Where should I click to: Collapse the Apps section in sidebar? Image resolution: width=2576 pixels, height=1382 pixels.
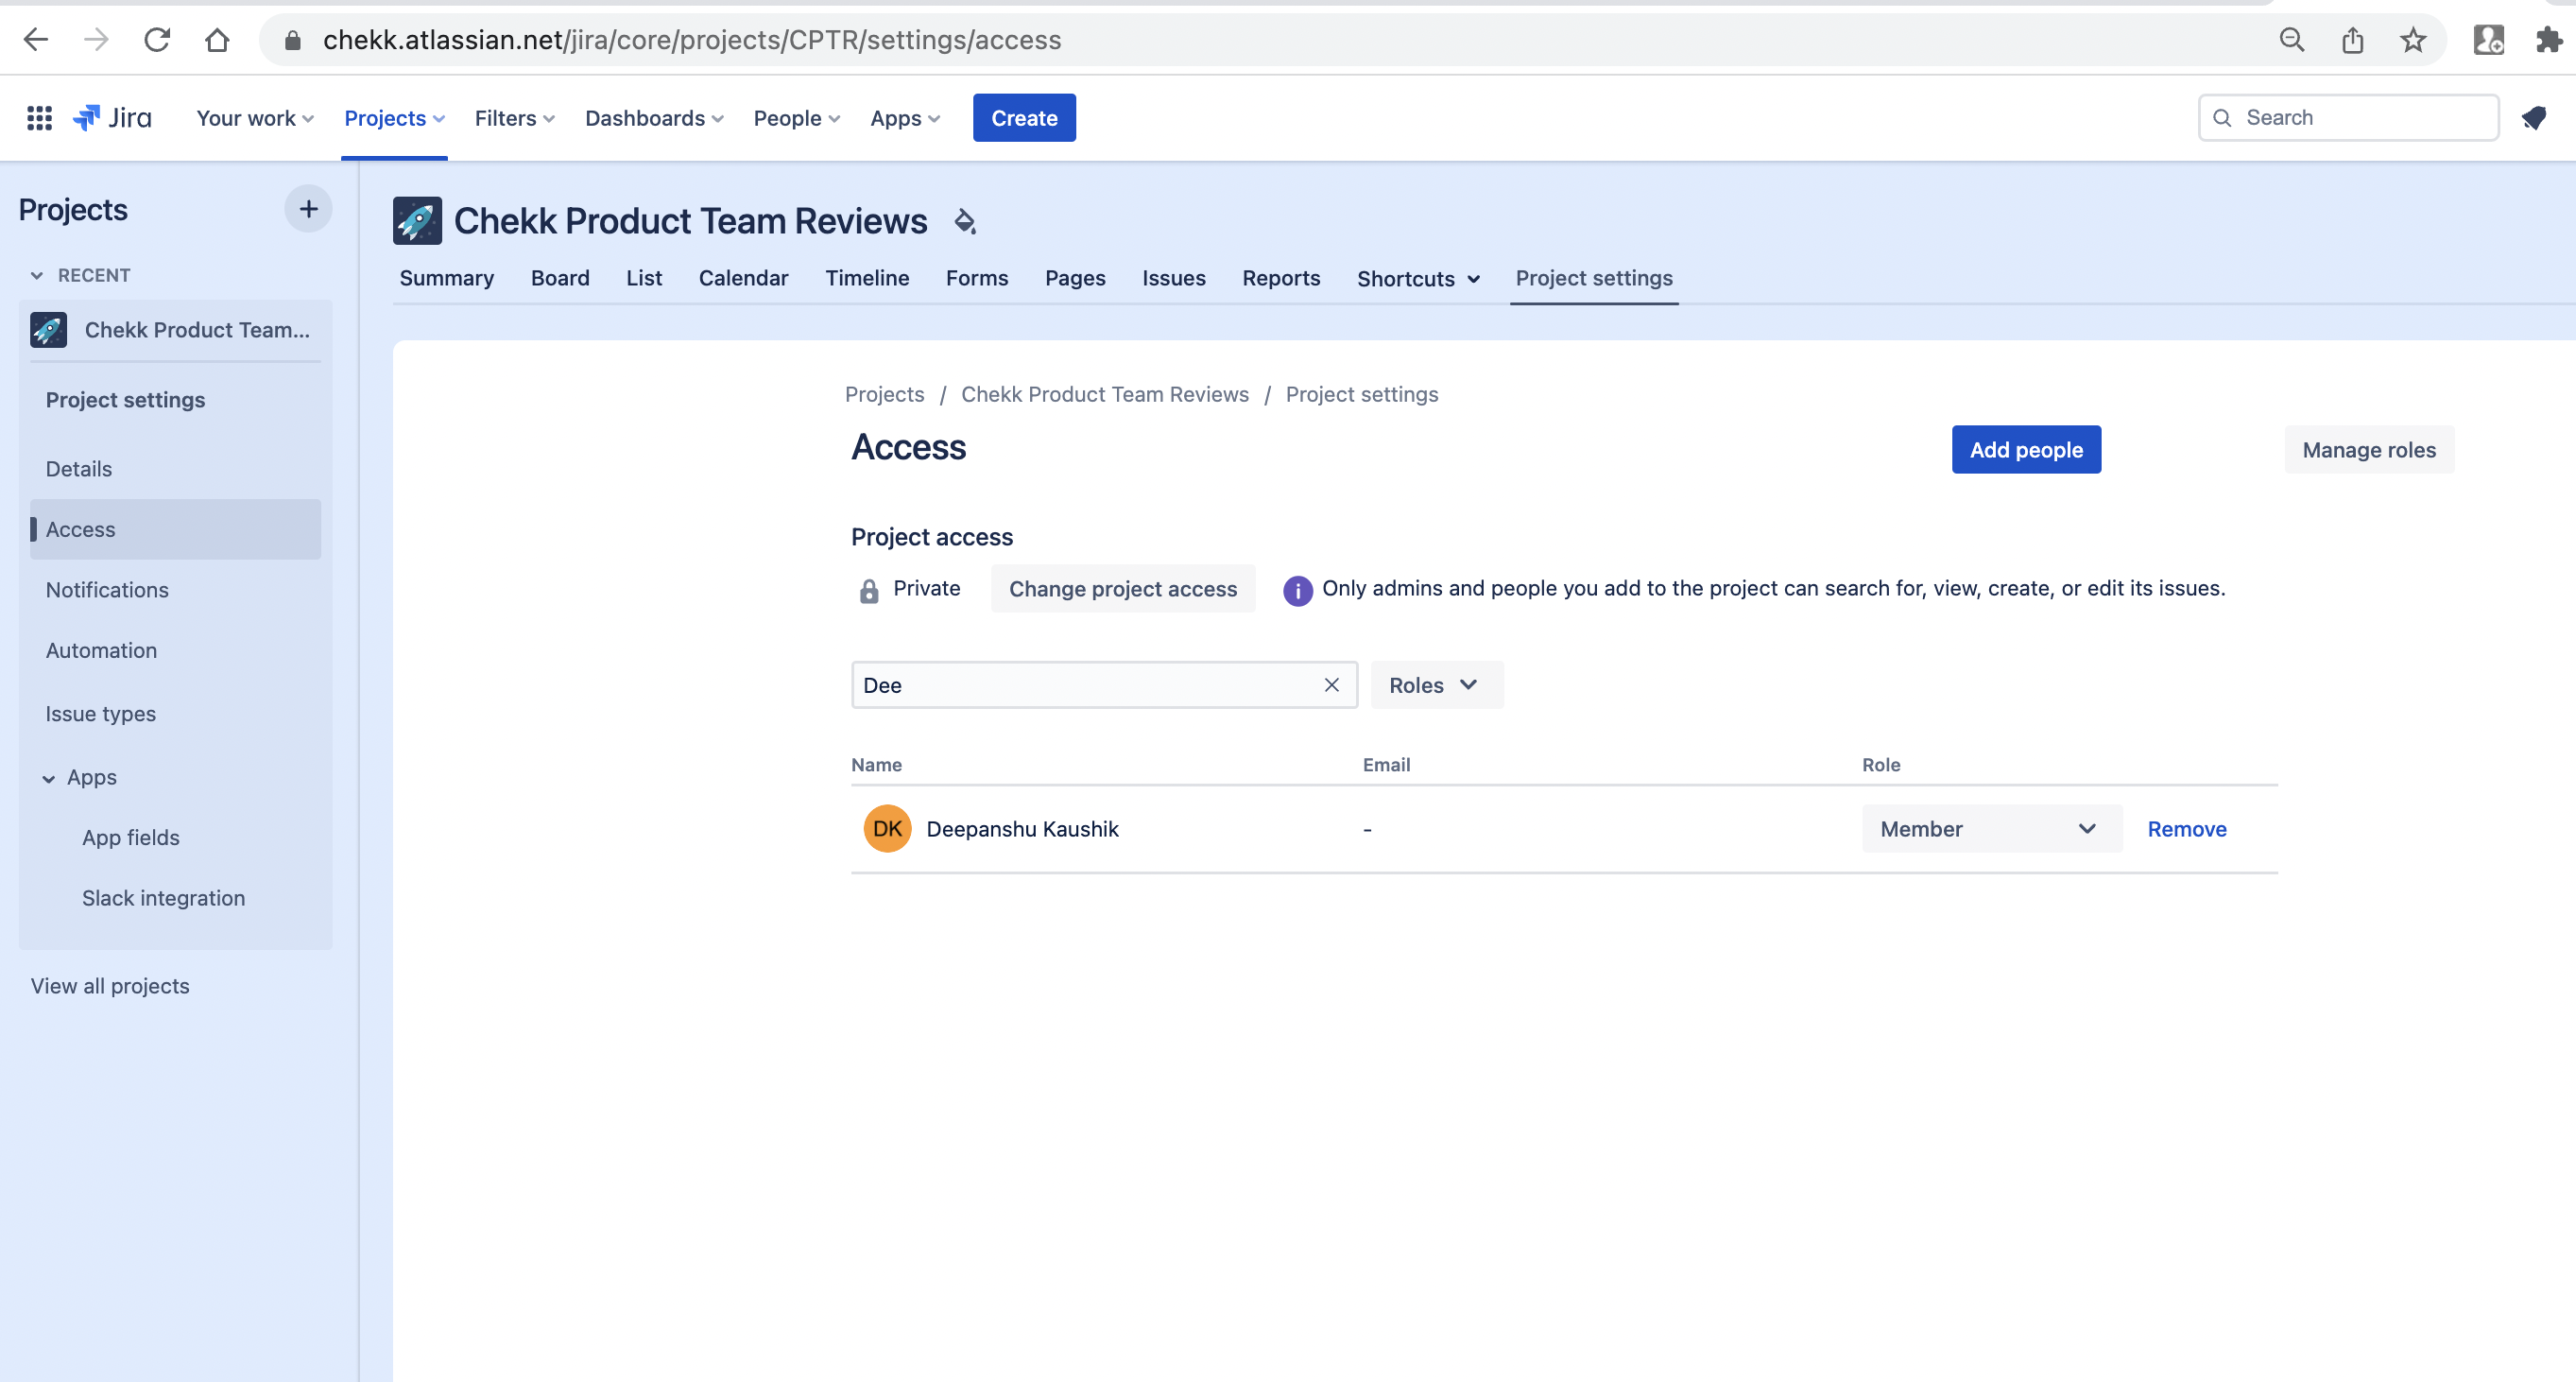coord(49,778)
